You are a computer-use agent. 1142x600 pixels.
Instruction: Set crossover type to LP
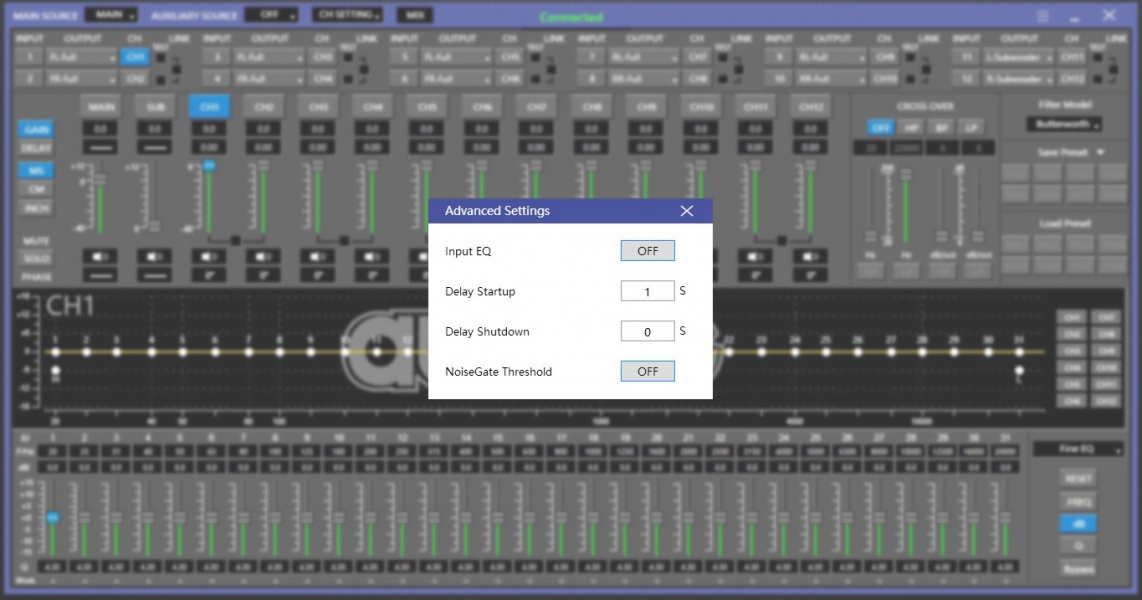point(971,127)
